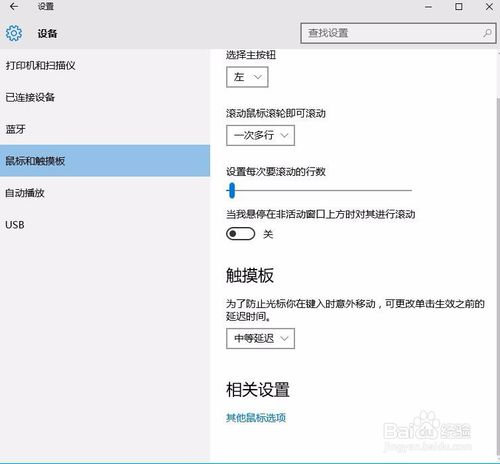The width and height of the screenshot is (500, 464).
Task: Click the back arrow in the title bar
Action: tap(14, 6)
